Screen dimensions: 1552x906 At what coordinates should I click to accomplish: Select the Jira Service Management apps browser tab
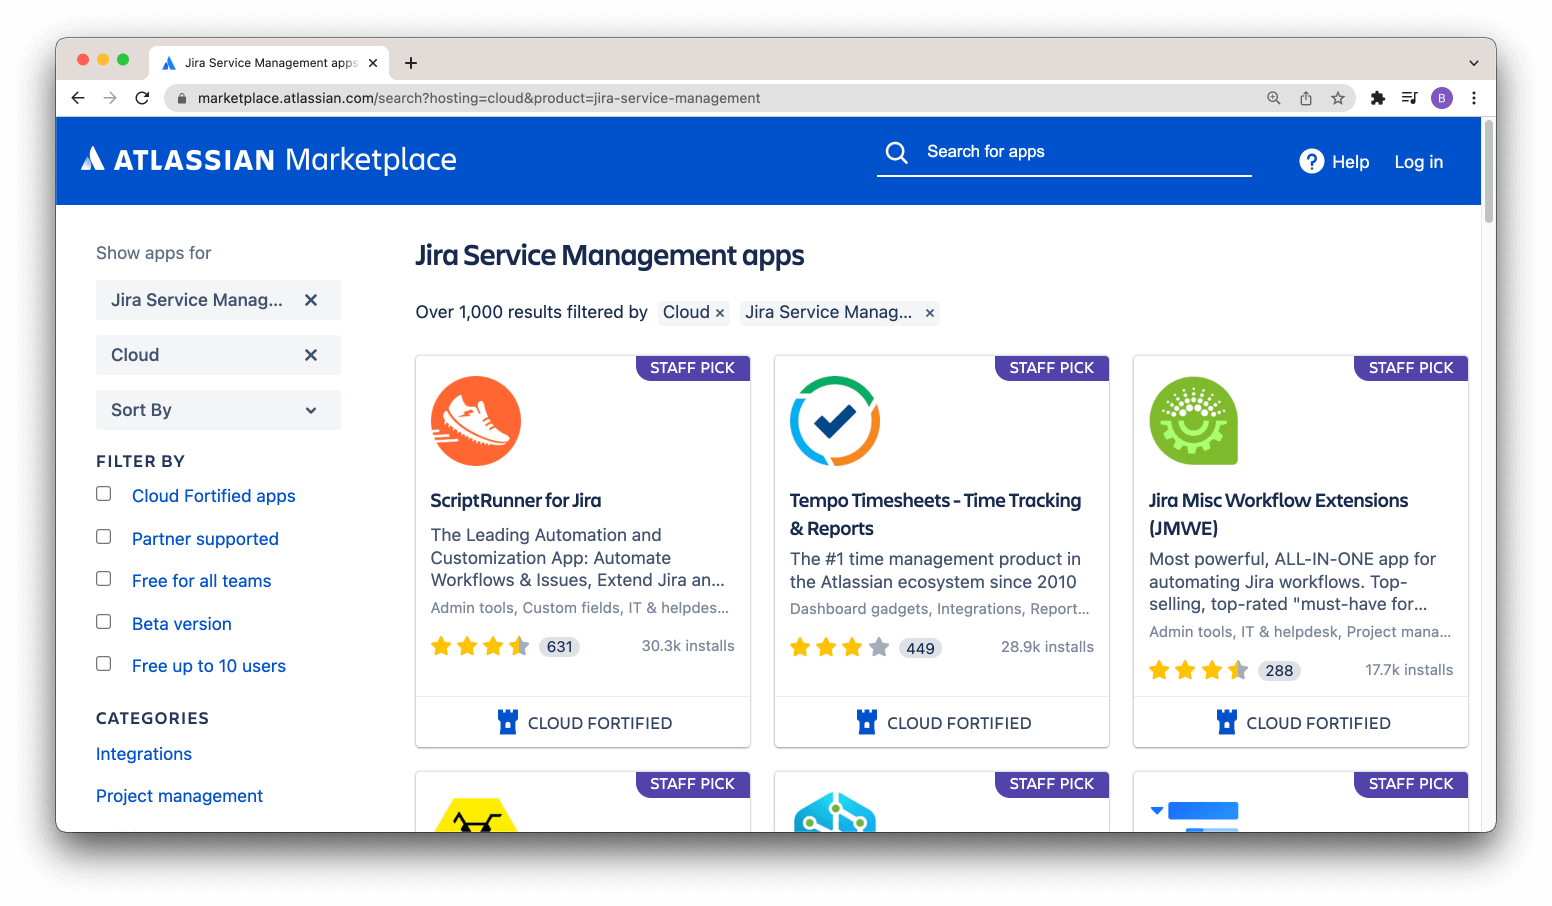[263, 62]
